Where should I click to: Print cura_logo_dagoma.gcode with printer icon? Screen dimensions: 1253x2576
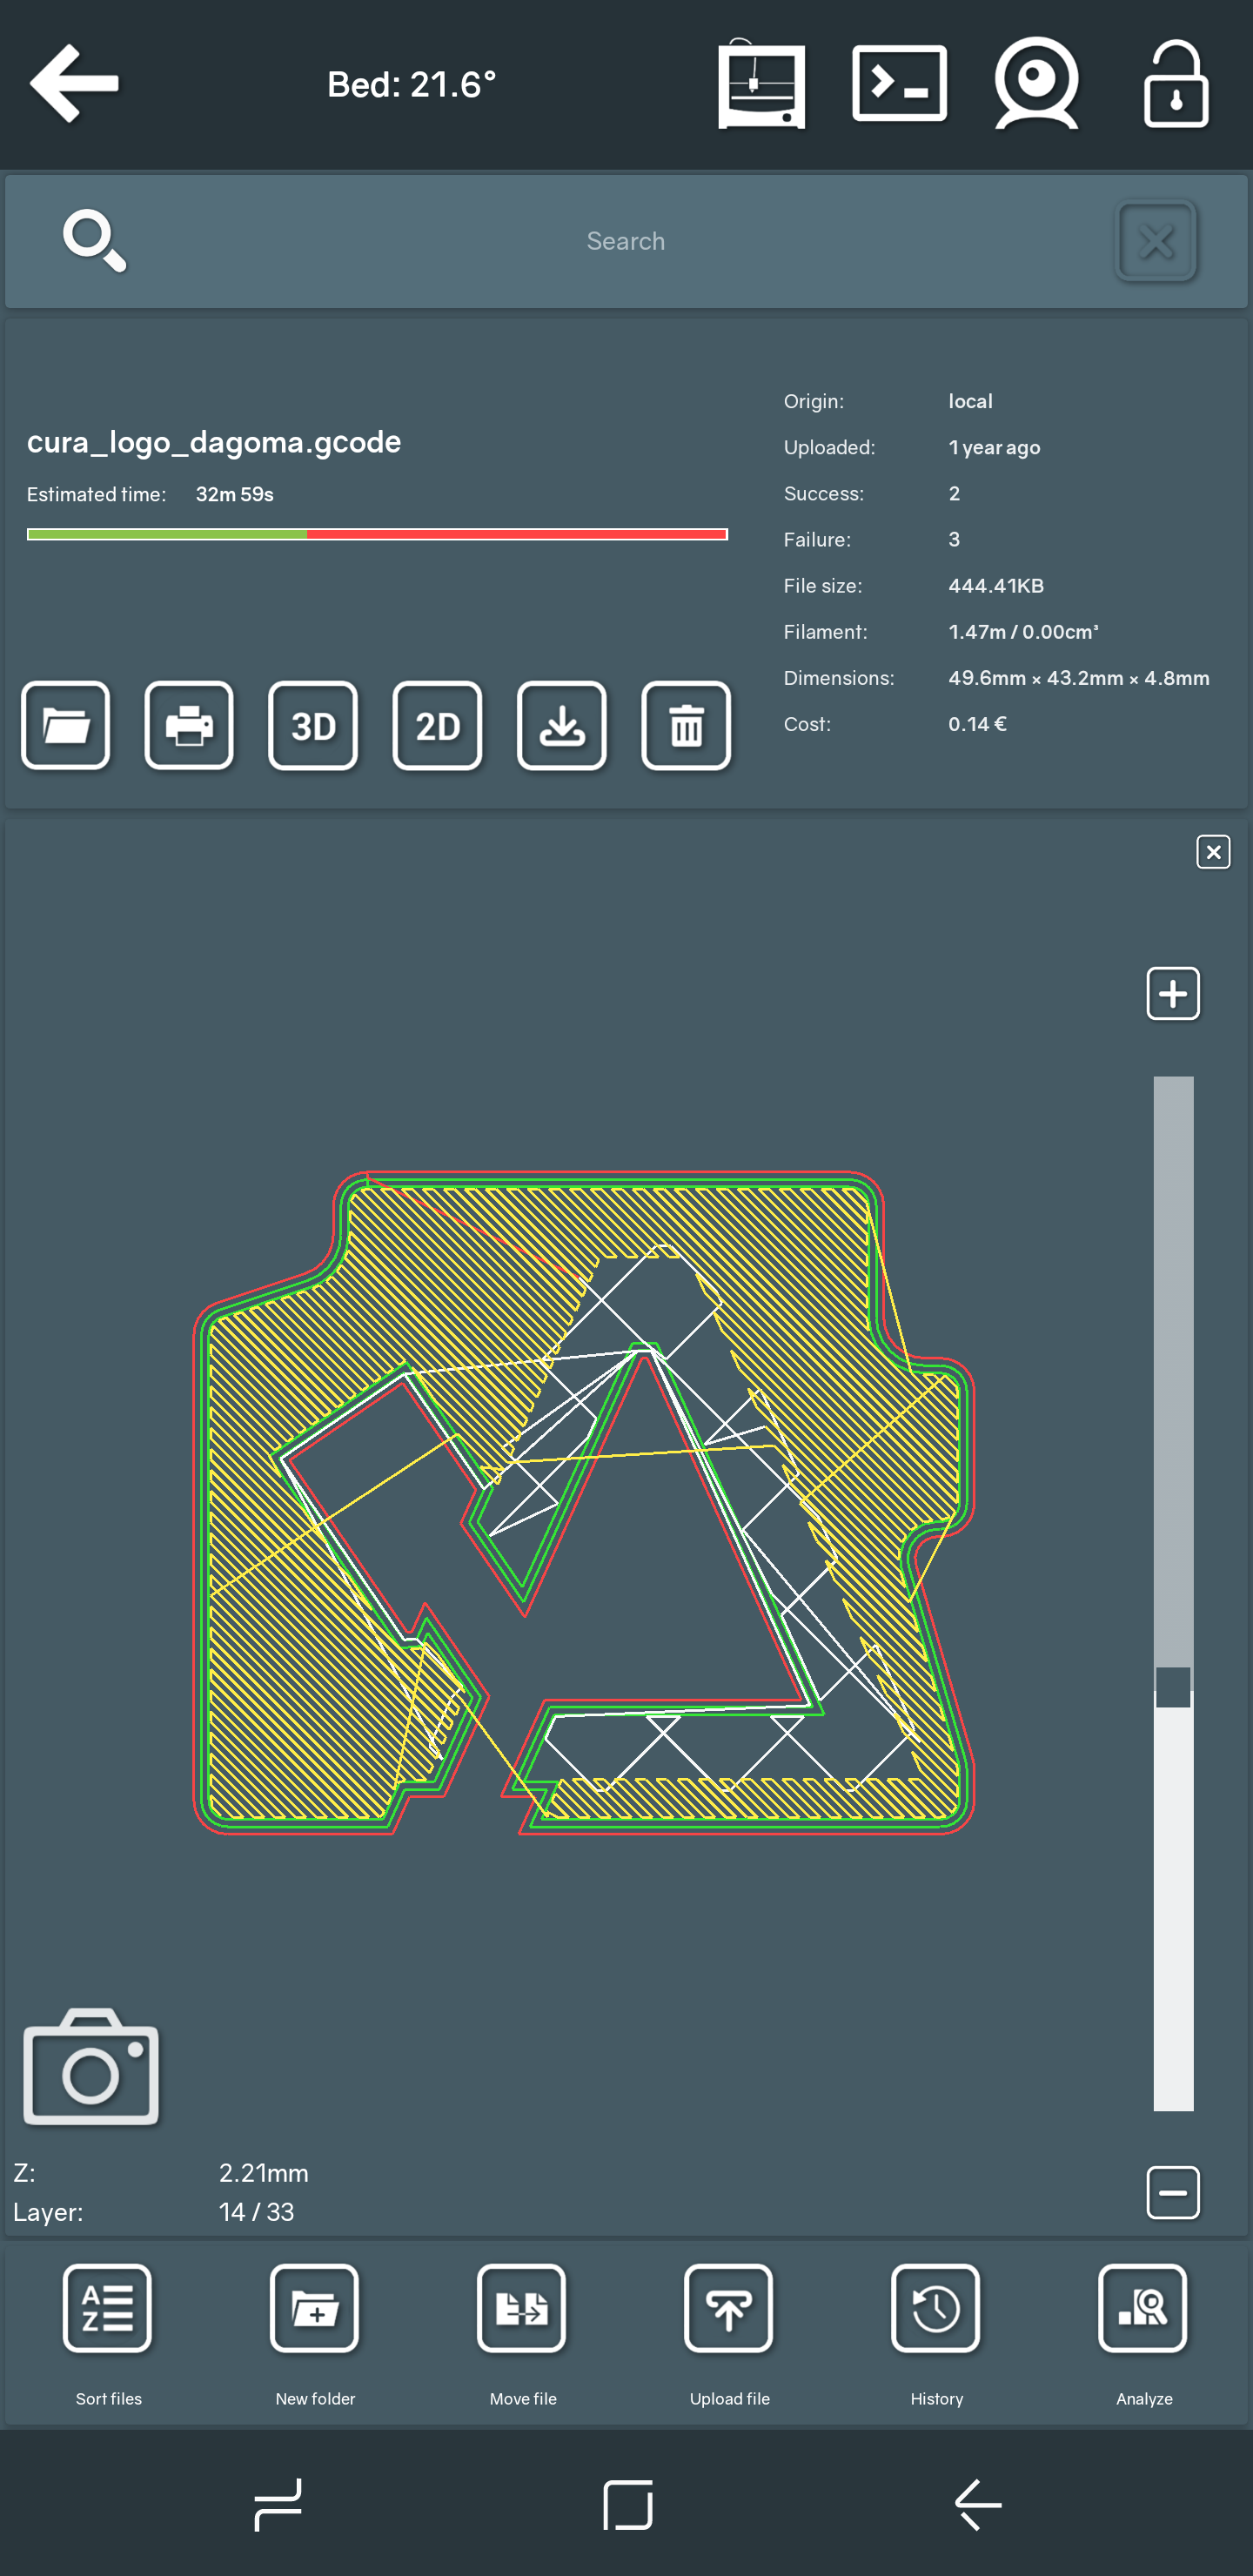[x=189, y=726]
